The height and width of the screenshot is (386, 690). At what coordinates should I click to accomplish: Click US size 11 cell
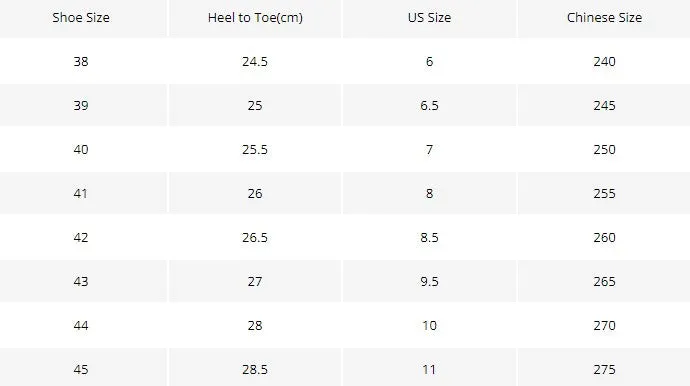(x=429, y=369)
